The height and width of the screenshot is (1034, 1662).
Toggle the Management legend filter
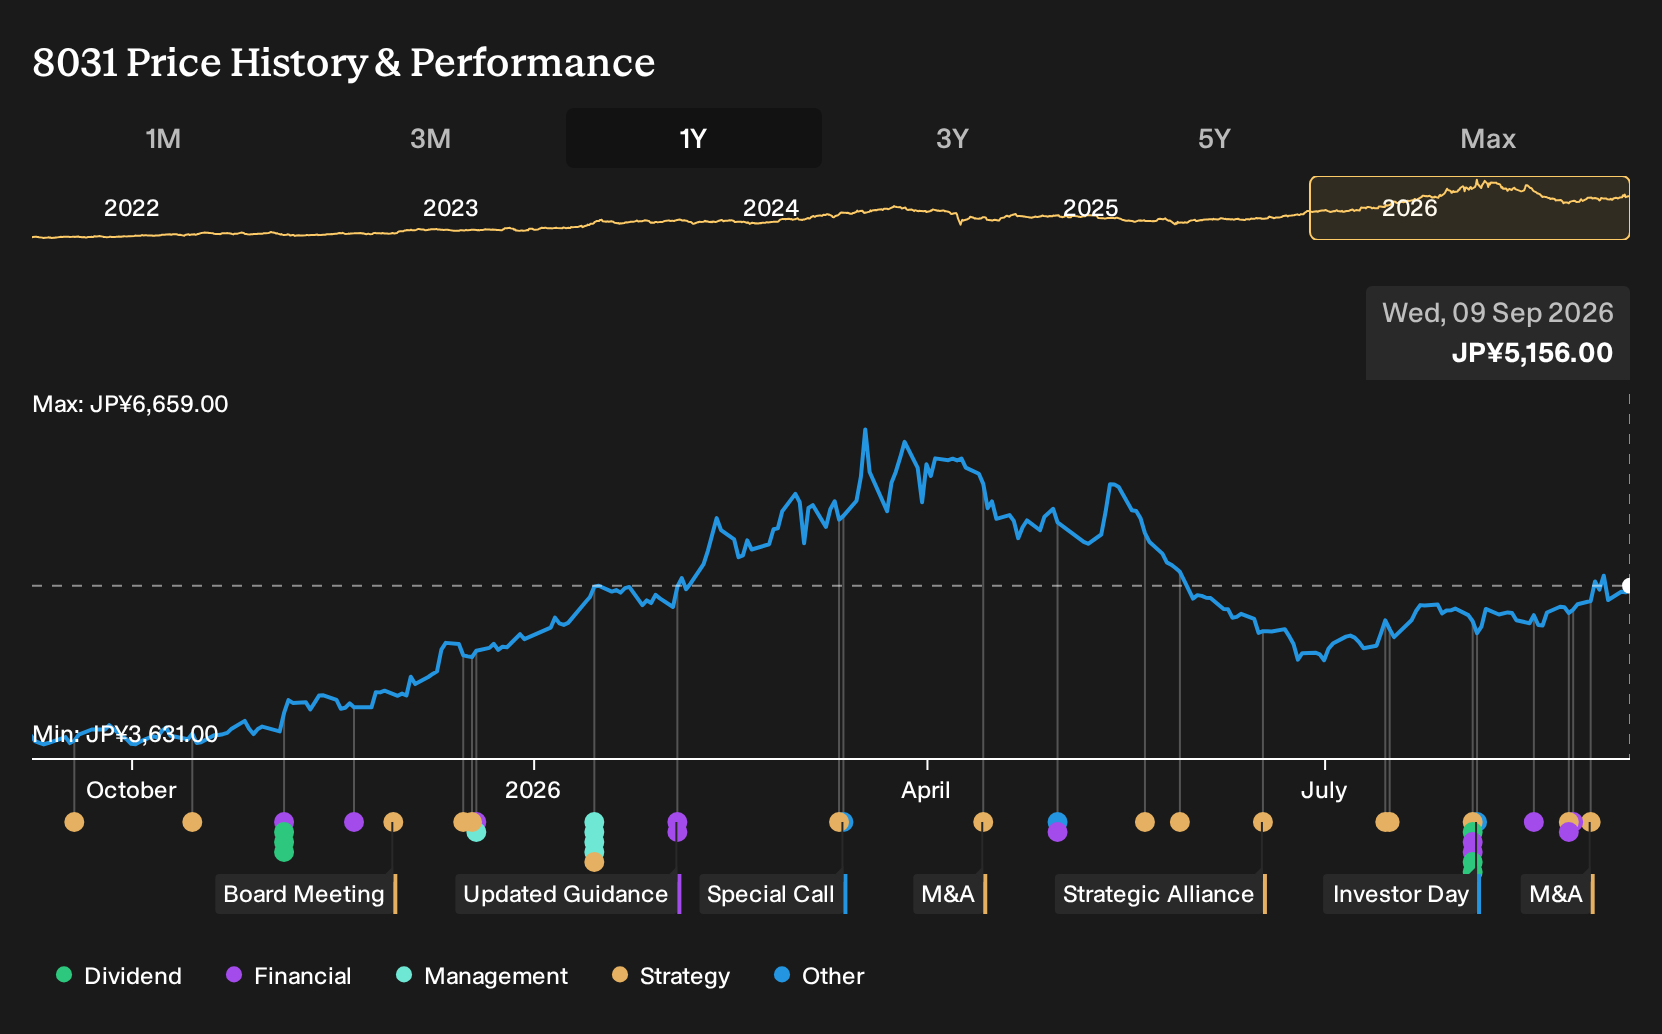(482, 976)
